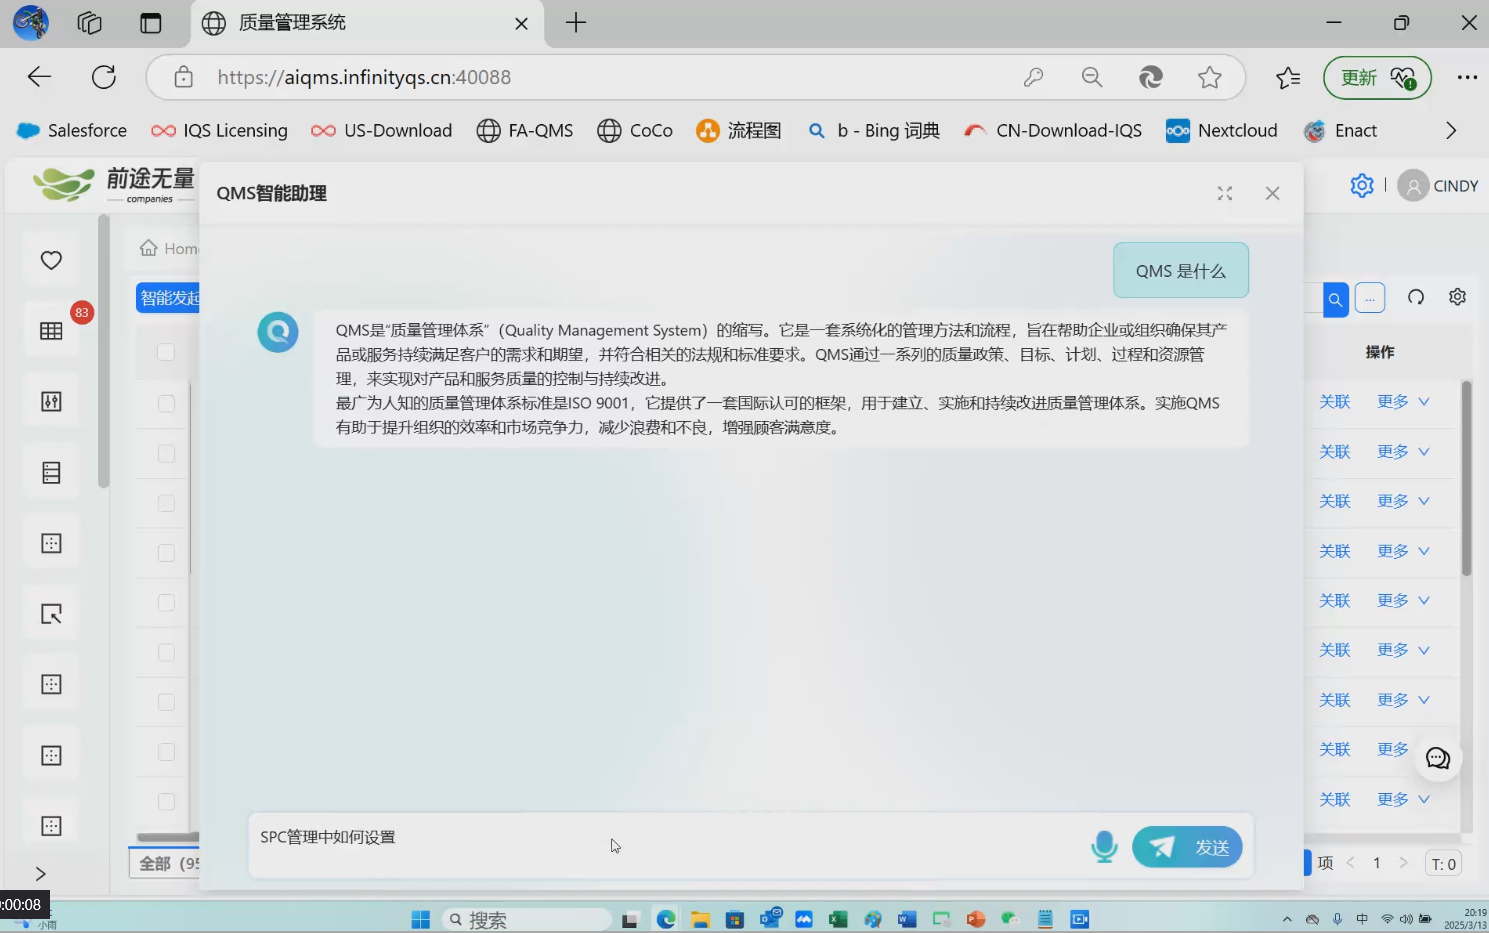Click the first 关联 link in 操作 column
This screenshot has width=1489, height=933.
point(1334,401)
